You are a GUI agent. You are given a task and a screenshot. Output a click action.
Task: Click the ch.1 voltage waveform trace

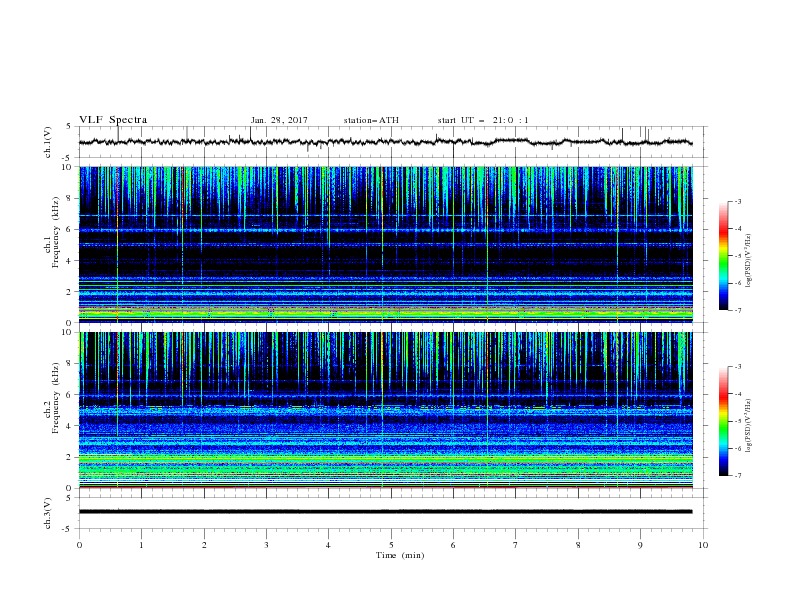click(x=386, y=142)
